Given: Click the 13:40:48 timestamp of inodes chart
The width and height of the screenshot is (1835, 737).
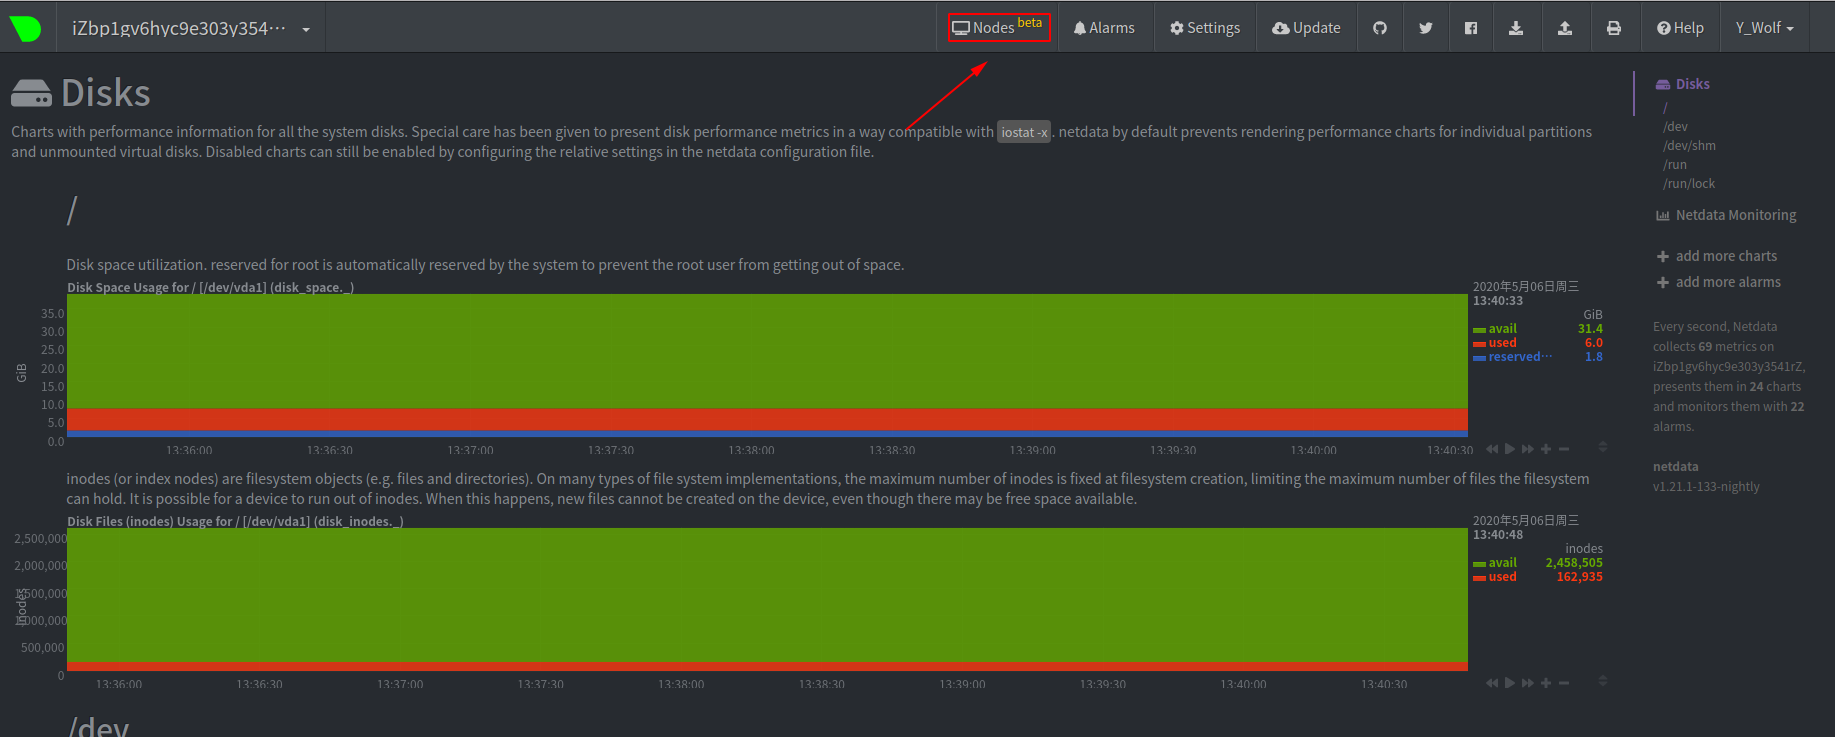Looking at the screenshot, I should [1498, 535].
